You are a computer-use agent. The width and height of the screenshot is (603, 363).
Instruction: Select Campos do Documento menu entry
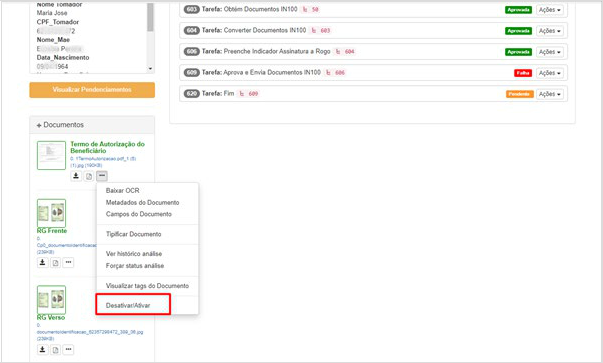[139, 214]
